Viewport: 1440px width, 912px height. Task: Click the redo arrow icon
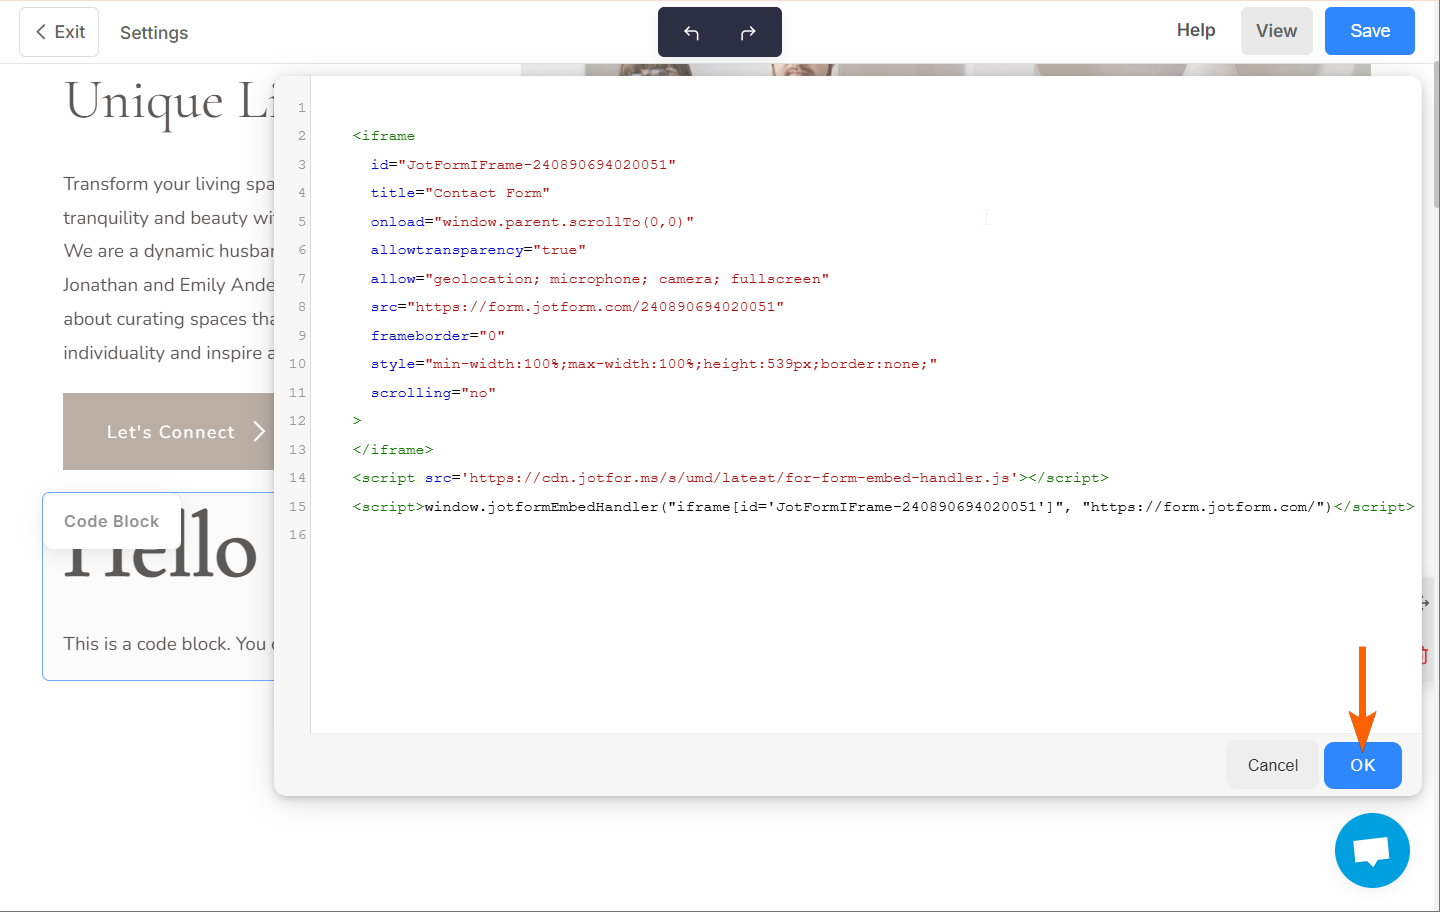point(748,33)
